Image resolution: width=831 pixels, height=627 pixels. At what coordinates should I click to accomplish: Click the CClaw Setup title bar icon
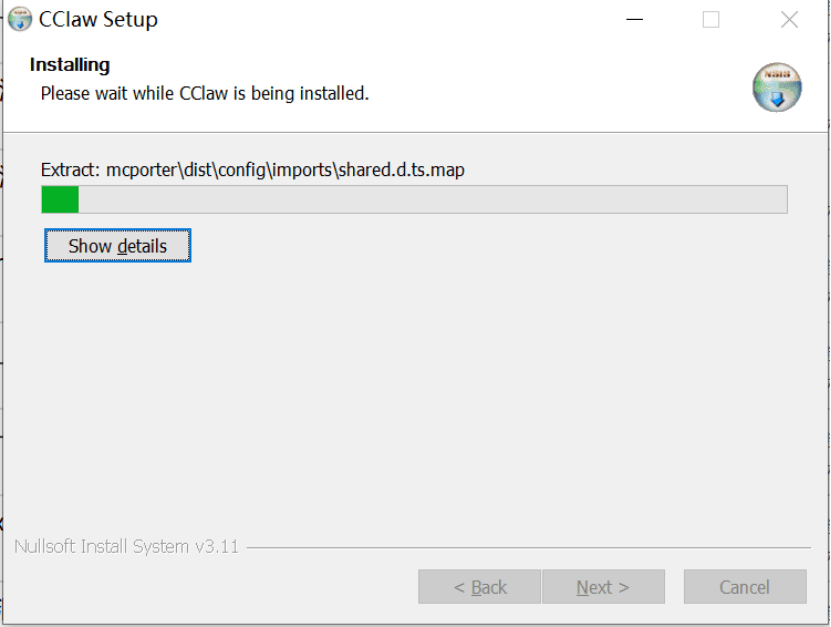tap(19, 19)
